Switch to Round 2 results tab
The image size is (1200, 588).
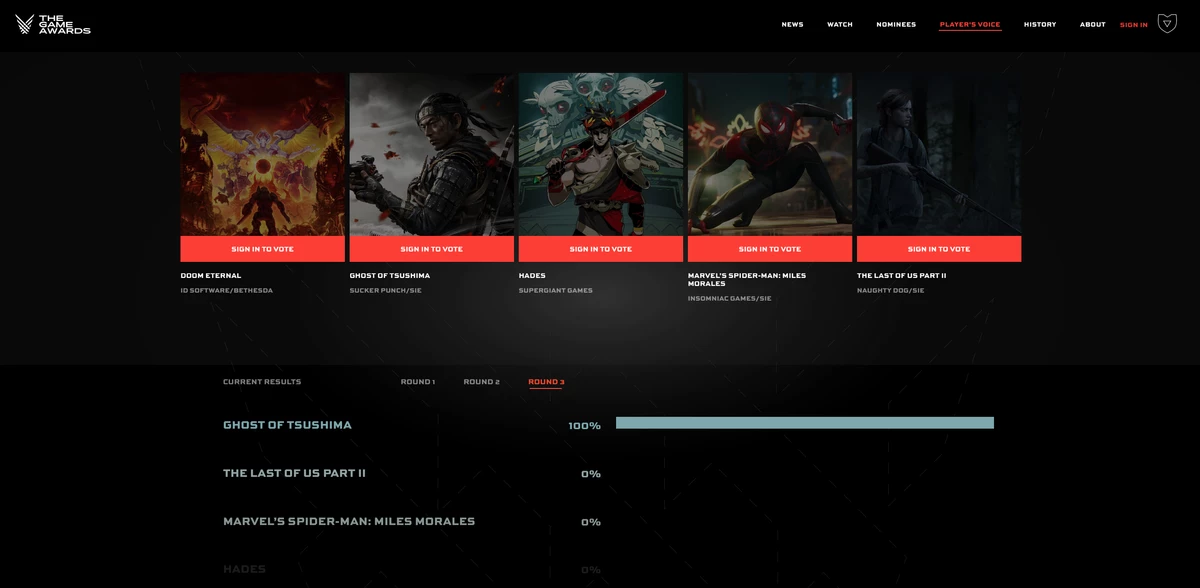481,382
